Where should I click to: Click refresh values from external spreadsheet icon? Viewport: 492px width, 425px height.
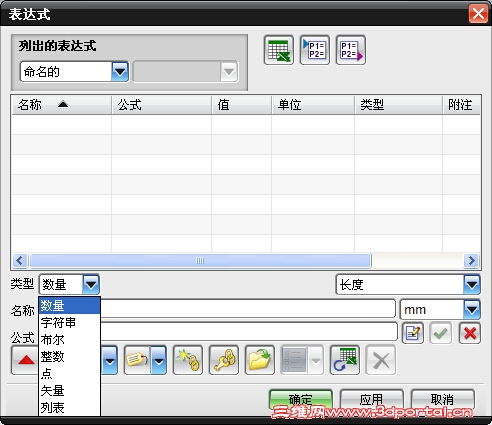tap(345, 360)
